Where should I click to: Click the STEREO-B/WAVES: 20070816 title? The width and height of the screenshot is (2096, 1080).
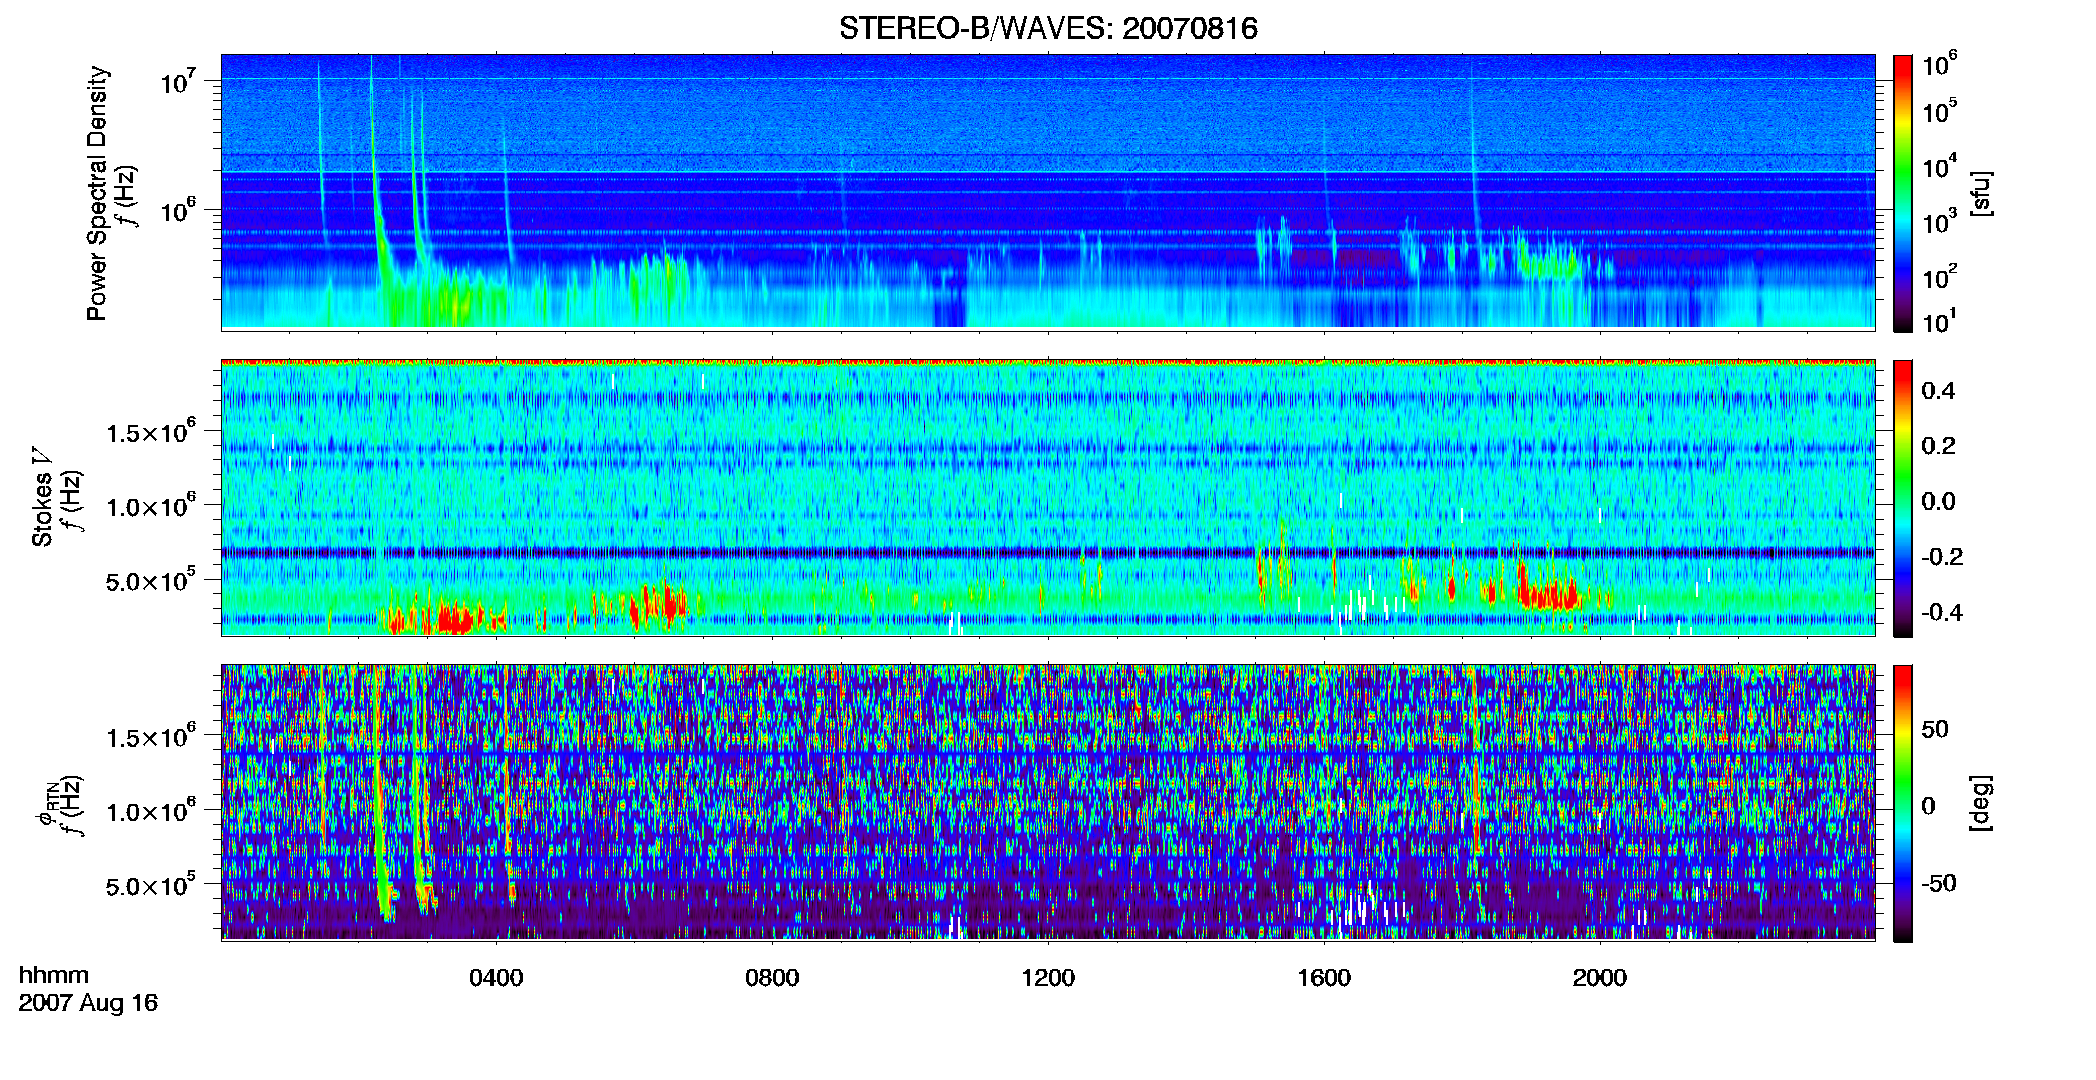1048,28
